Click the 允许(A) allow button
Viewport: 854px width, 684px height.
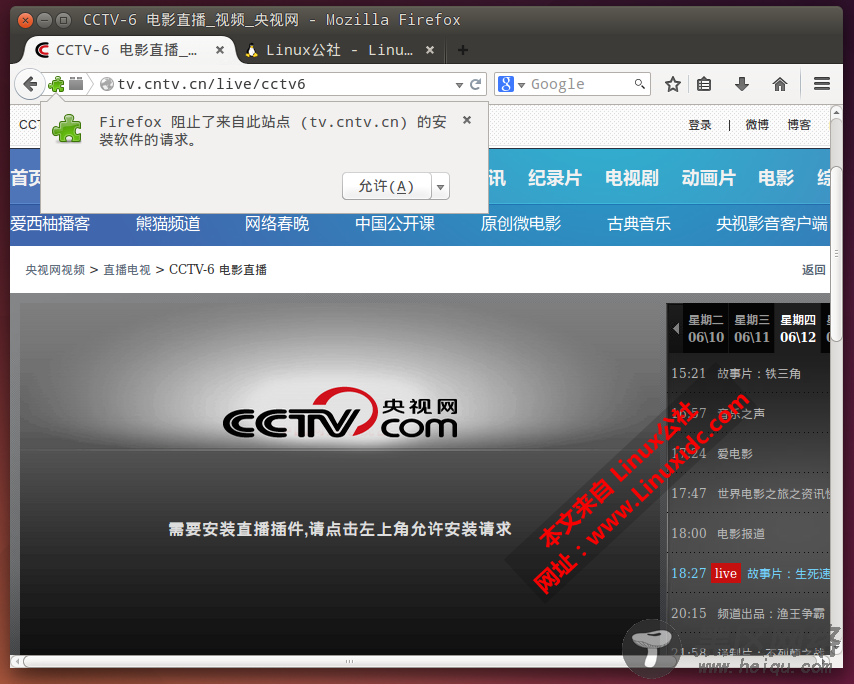(x=387, y=186)
